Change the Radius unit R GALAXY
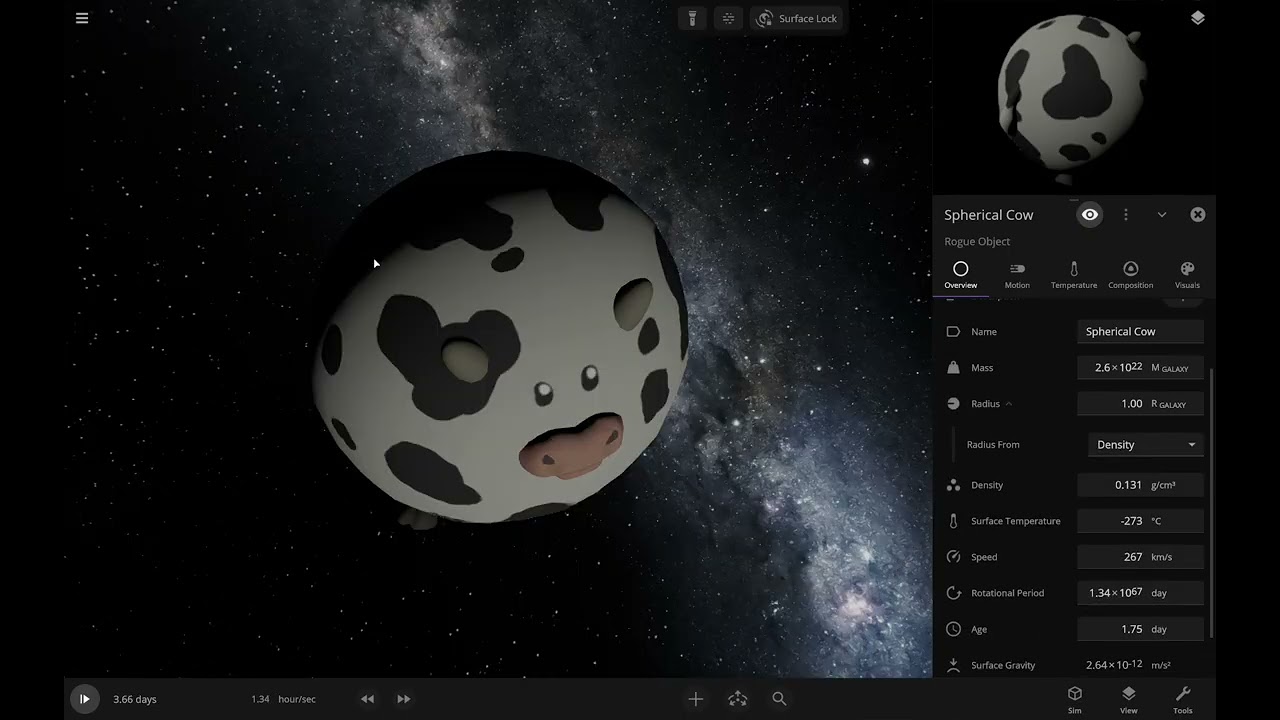The width and height of the screenshot is (1280, 720). (1169, 404)
